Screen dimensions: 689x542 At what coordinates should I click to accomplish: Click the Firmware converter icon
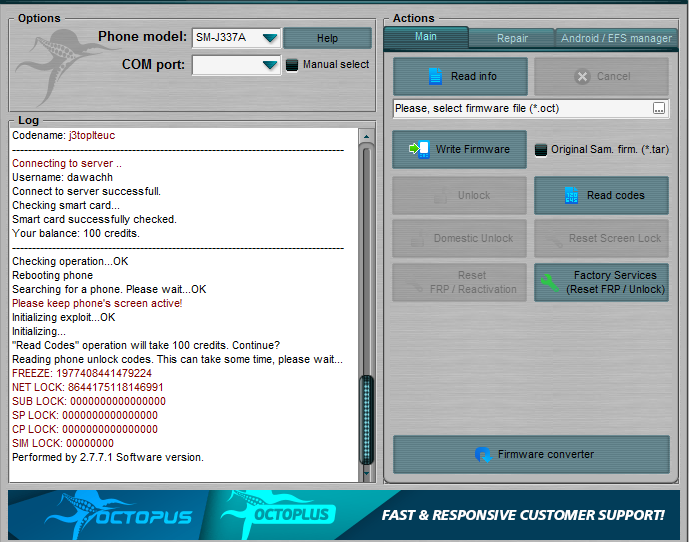[x=483, y=455]
